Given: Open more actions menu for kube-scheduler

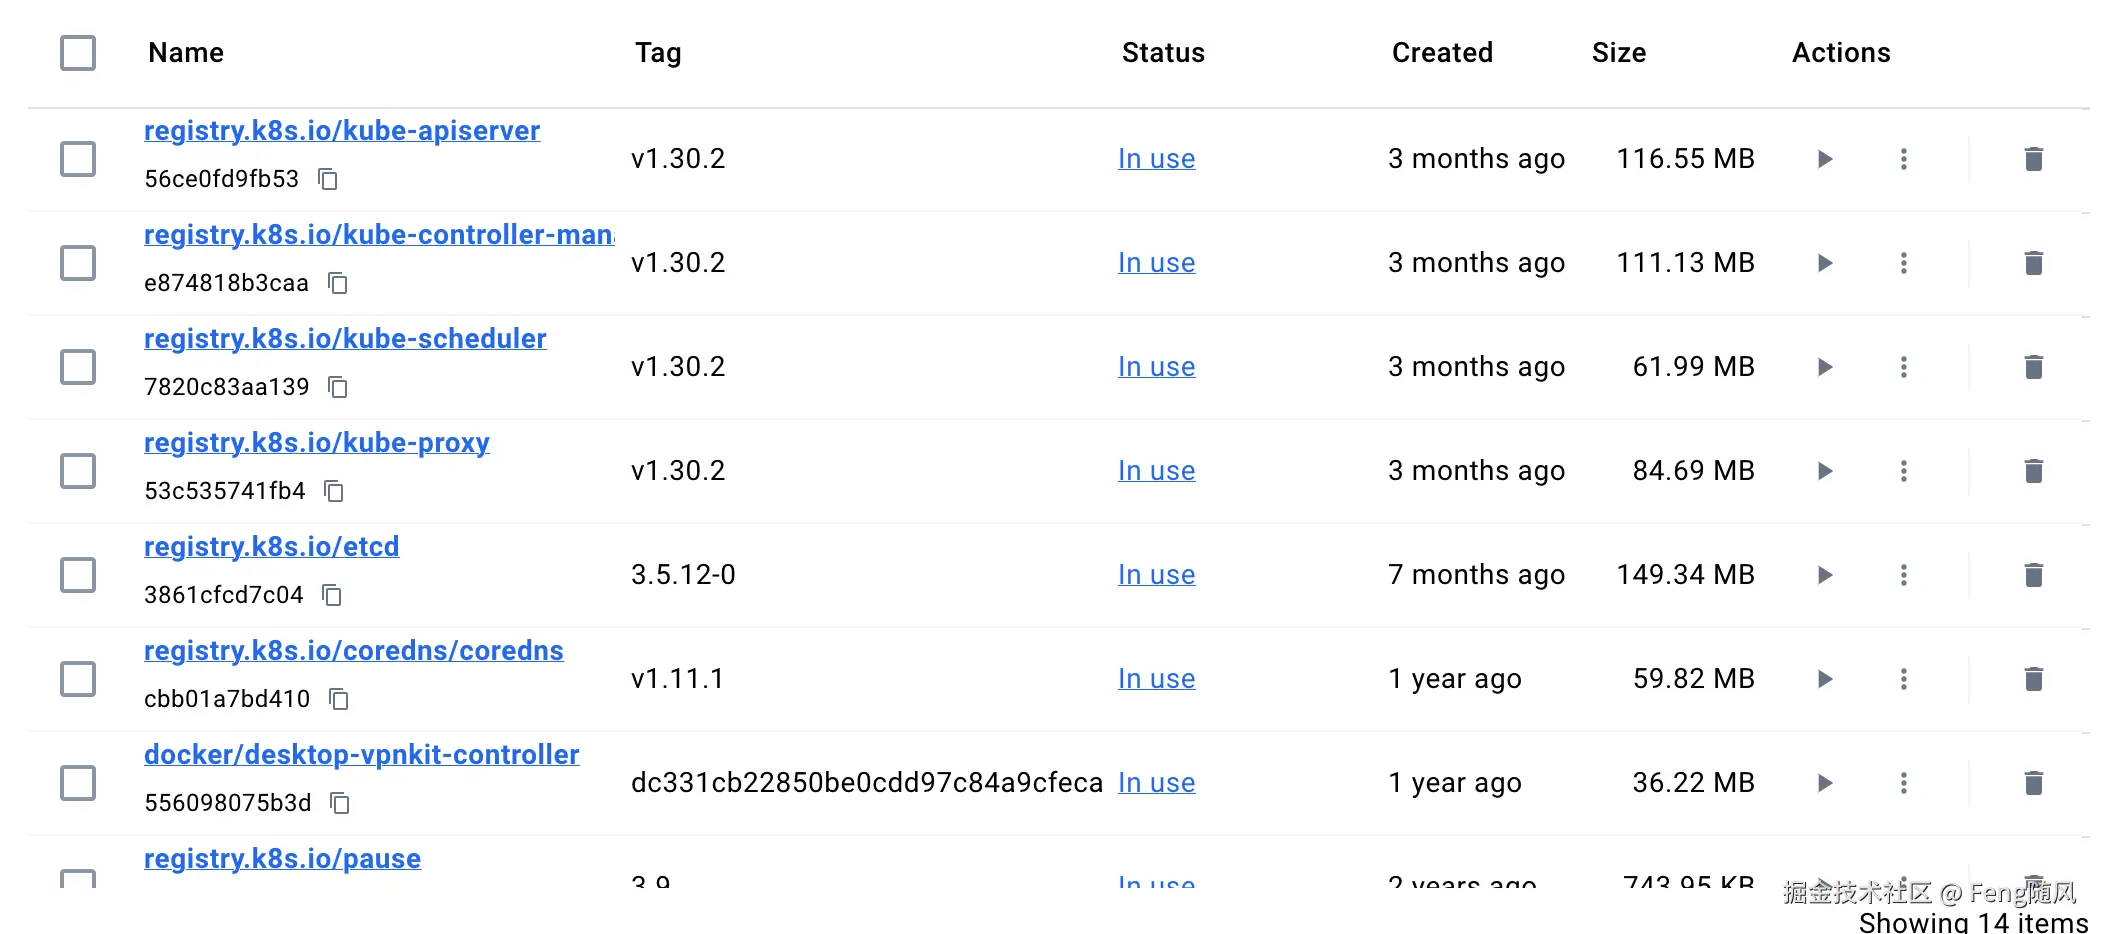Looking at the screenshot, I should pyautogui.click(x=1904, y=367).
